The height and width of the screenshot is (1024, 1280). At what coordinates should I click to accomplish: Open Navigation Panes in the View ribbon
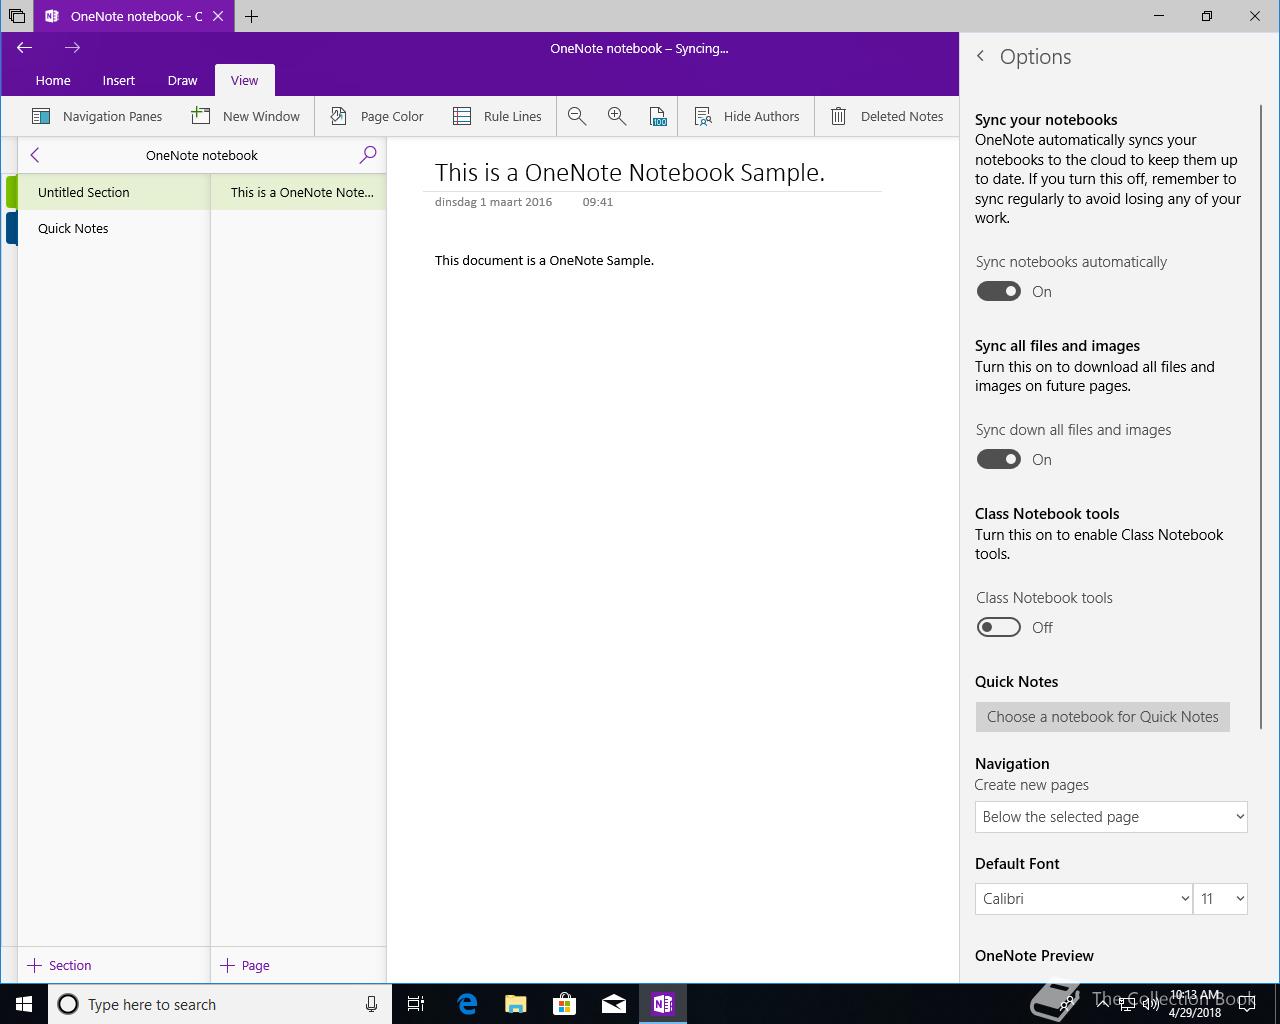click(97, 116)
